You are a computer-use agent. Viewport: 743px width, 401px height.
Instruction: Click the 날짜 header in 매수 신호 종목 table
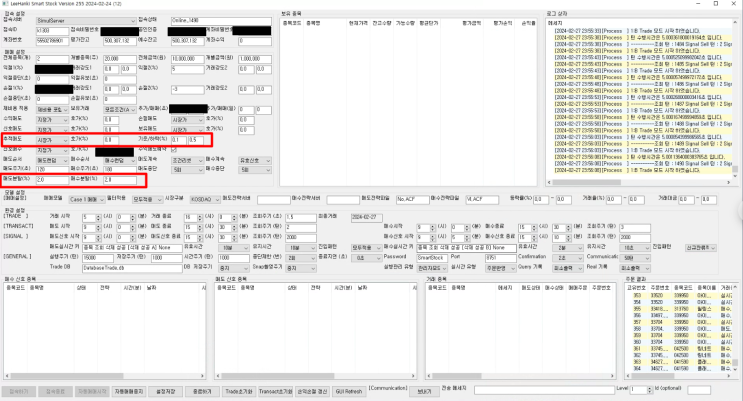[x=150, y=288]
